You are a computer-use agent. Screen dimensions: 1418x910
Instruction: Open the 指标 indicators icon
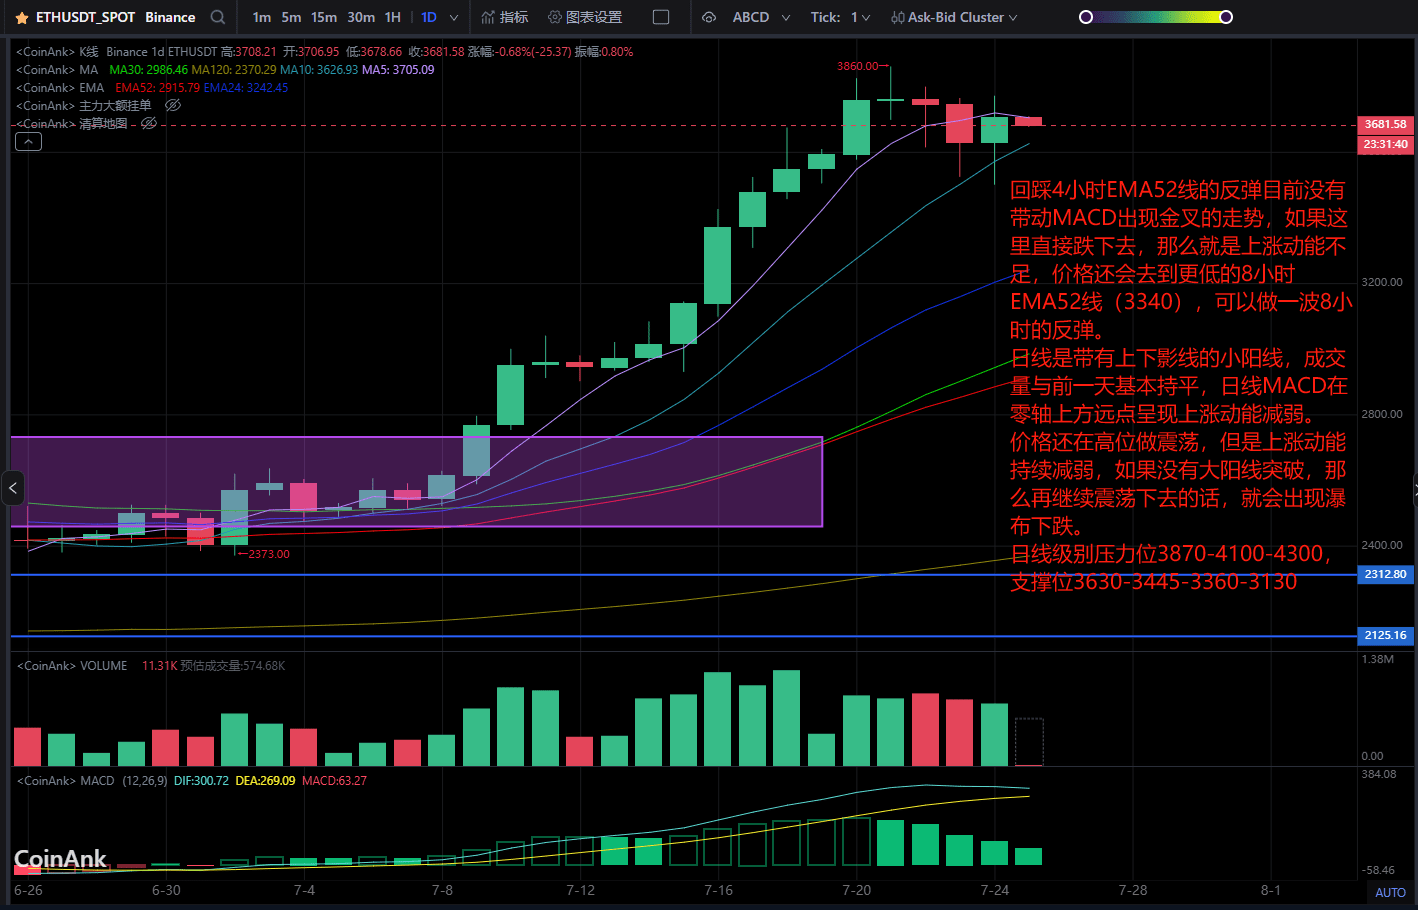(488, 17)
